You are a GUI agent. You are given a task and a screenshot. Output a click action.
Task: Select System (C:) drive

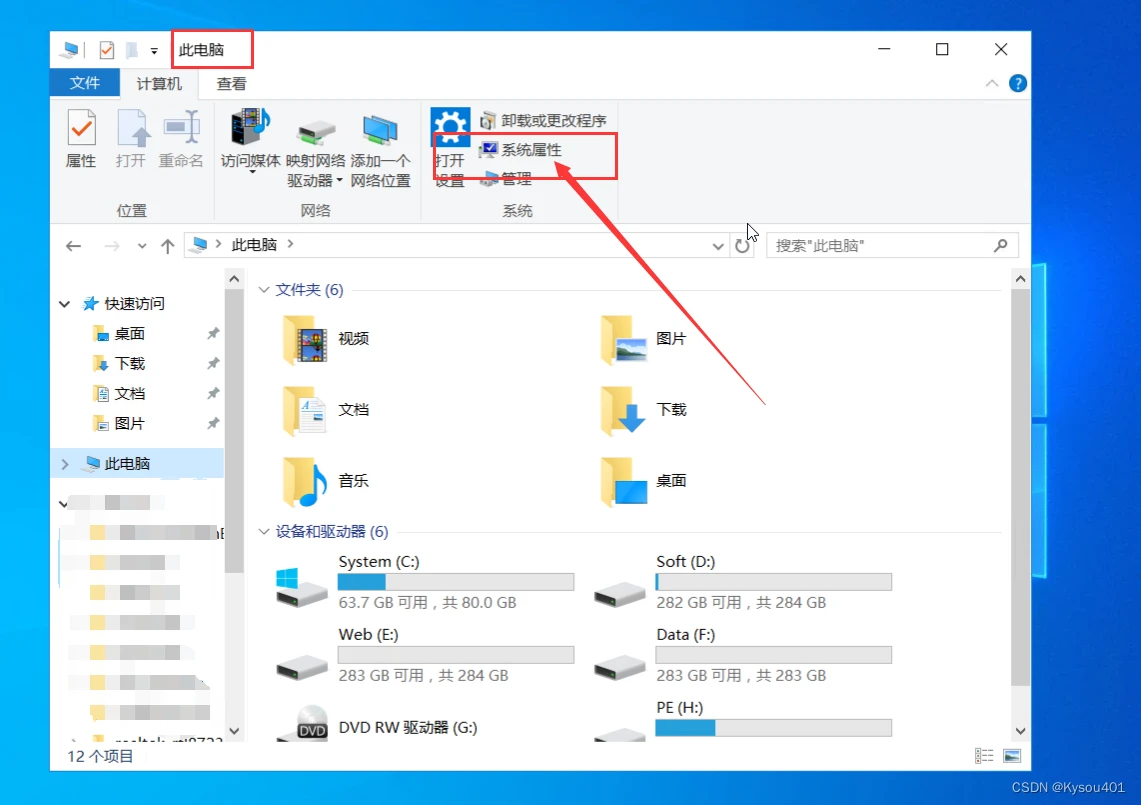click(x=425, y=582)
